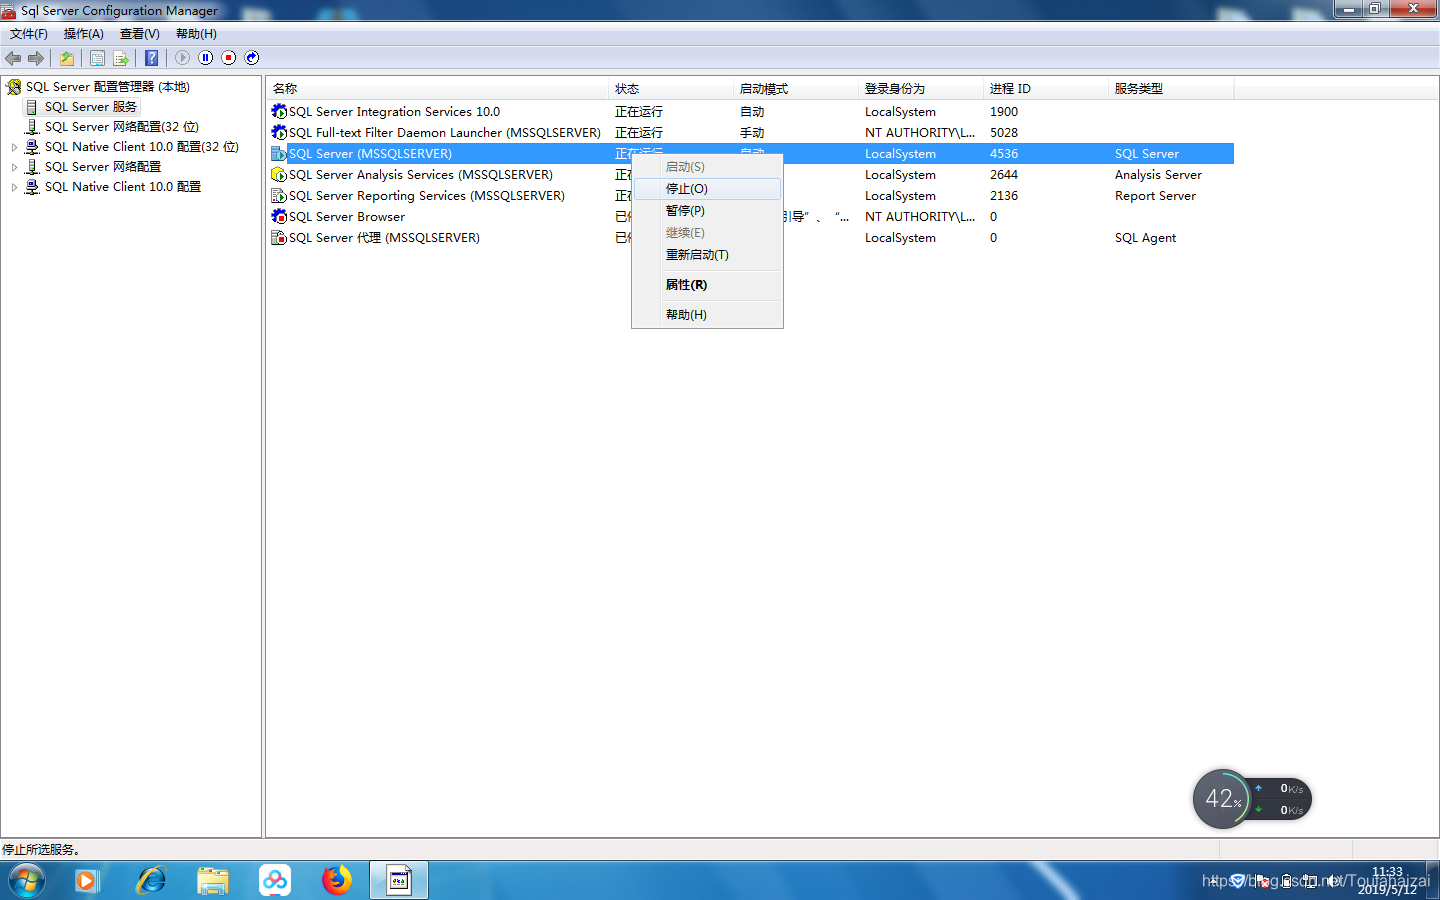The height and width of the screenshot is (900, 1440).
Task: Open the 查看(V) menu
Action: (140, 34)
